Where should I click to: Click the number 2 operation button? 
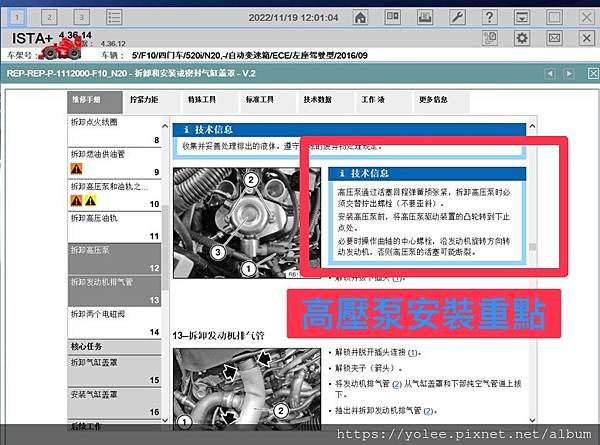tap(49, 17)
